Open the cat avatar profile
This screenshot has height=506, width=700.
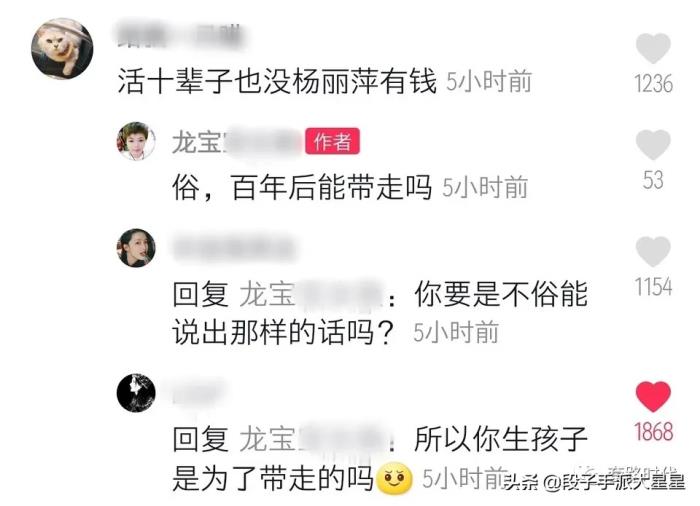click(62, 48)
